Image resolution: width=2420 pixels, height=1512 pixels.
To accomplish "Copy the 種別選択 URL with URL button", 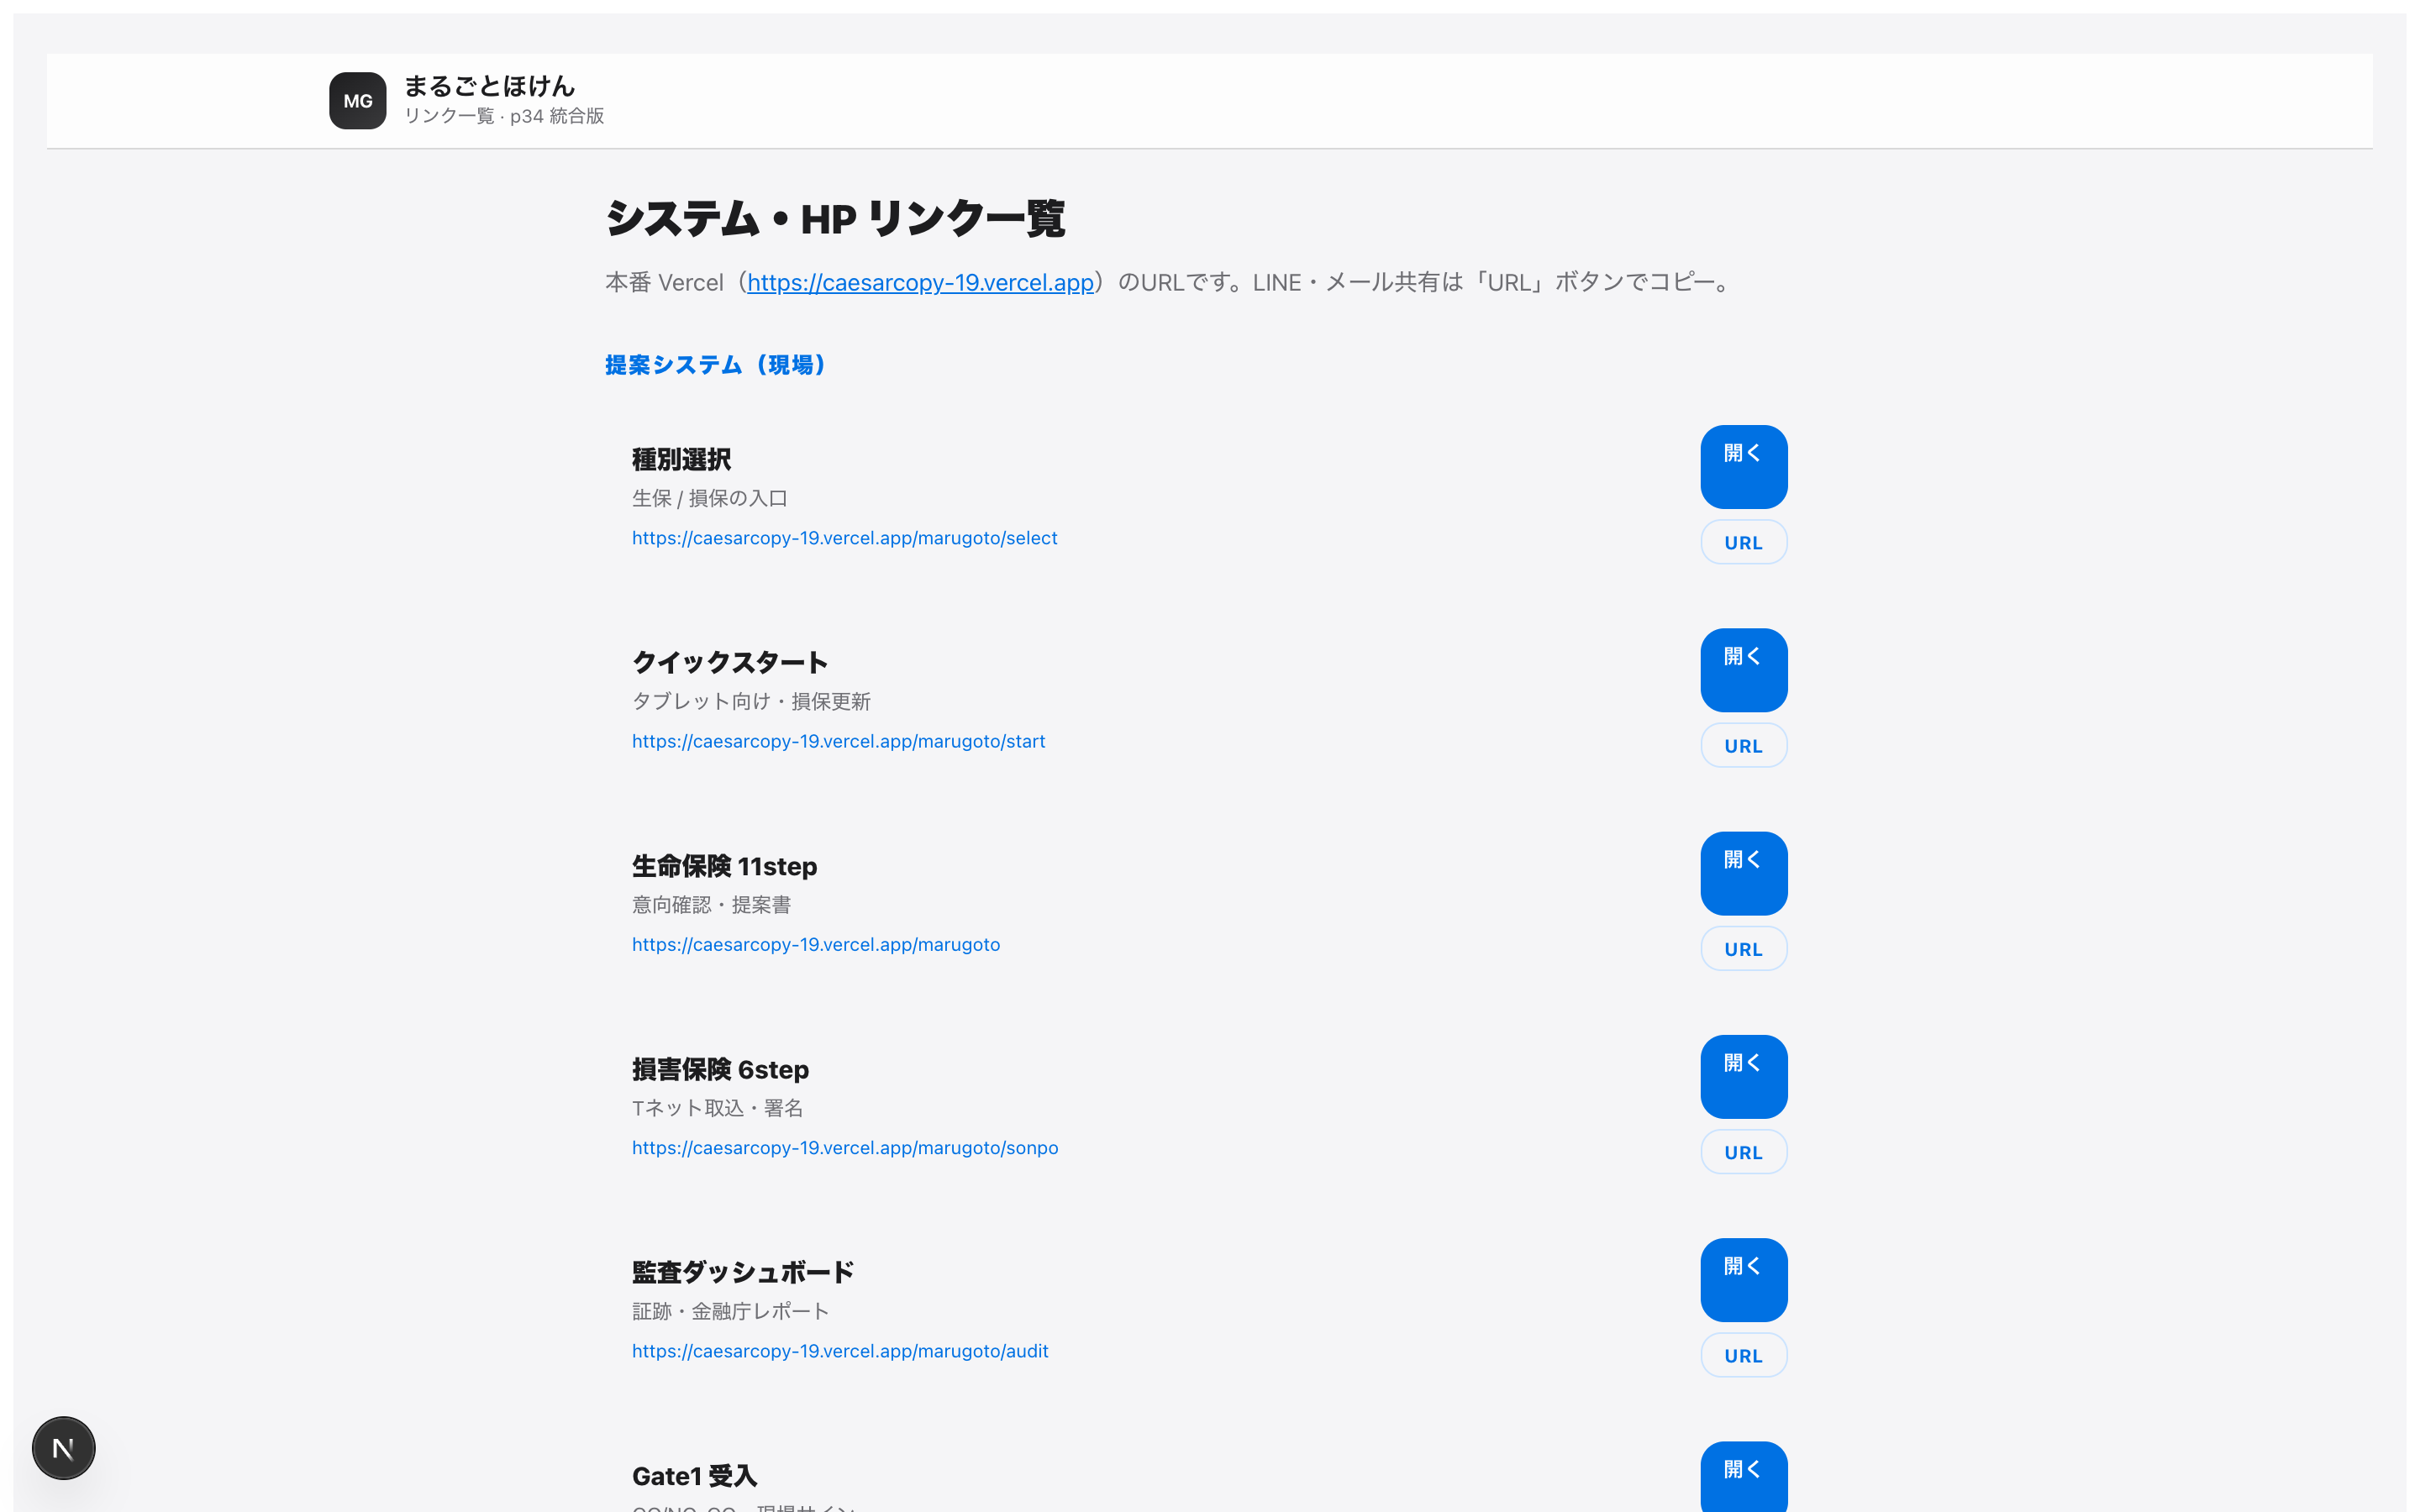I will point(1743,542).
